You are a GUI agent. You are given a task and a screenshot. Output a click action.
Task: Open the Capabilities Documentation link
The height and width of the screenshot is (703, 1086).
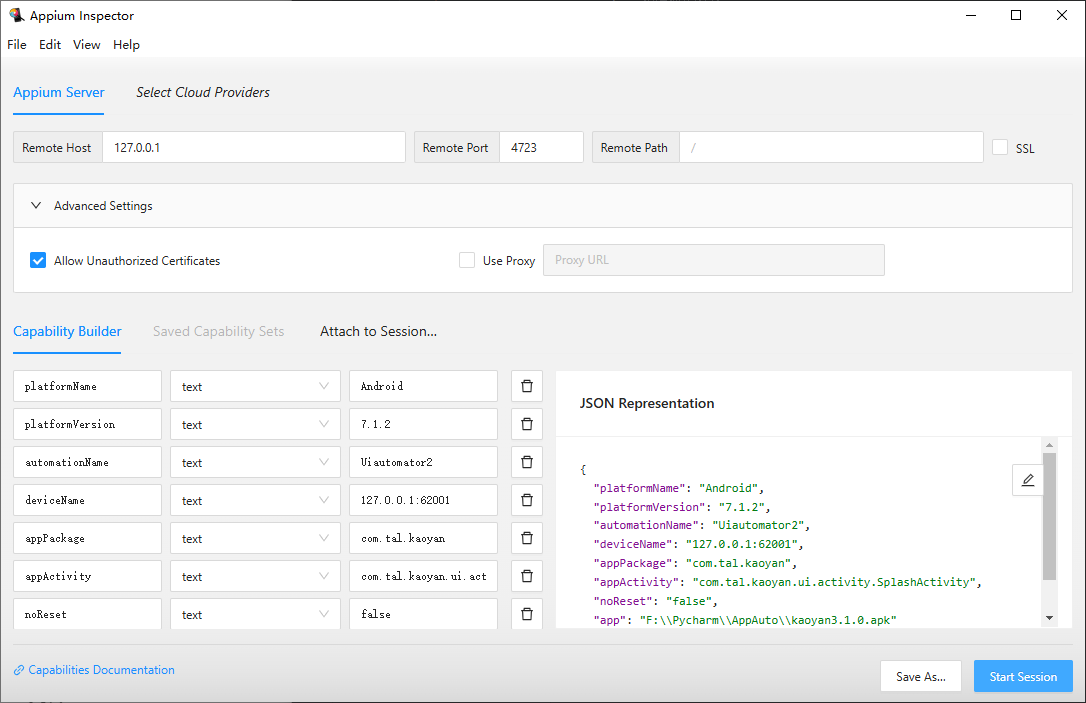pos(101,670)
